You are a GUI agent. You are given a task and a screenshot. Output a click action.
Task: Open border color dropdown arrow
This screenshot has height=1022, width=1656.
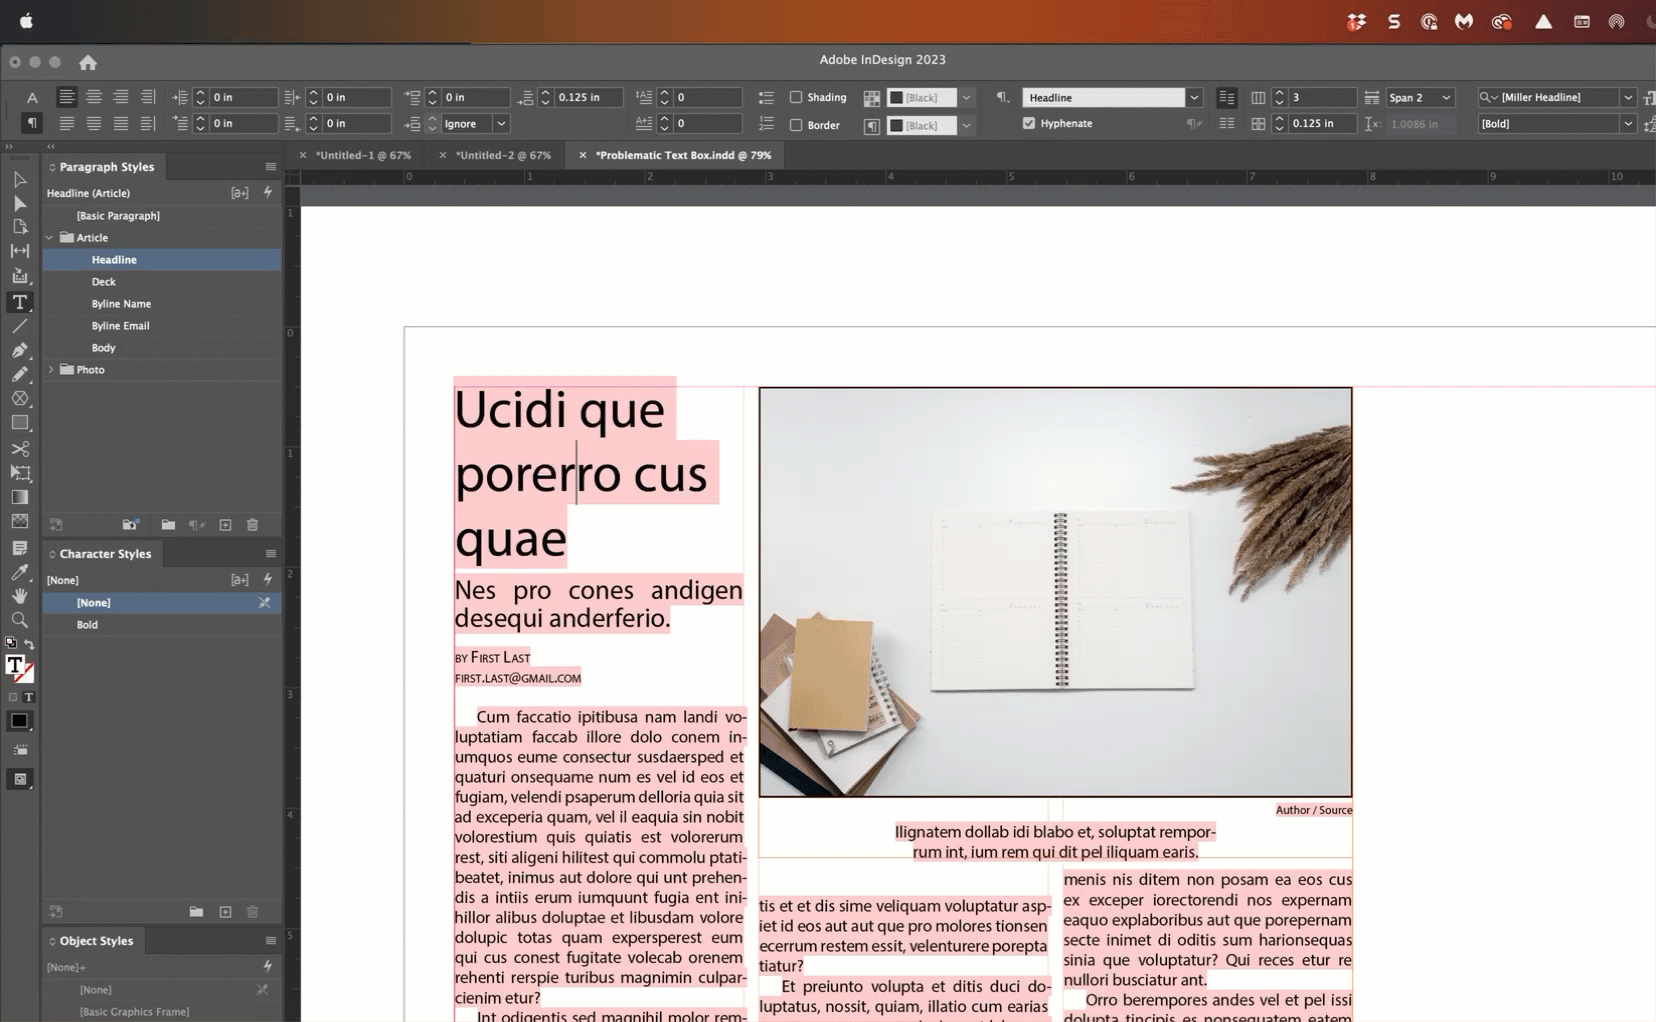click(966, 126)
